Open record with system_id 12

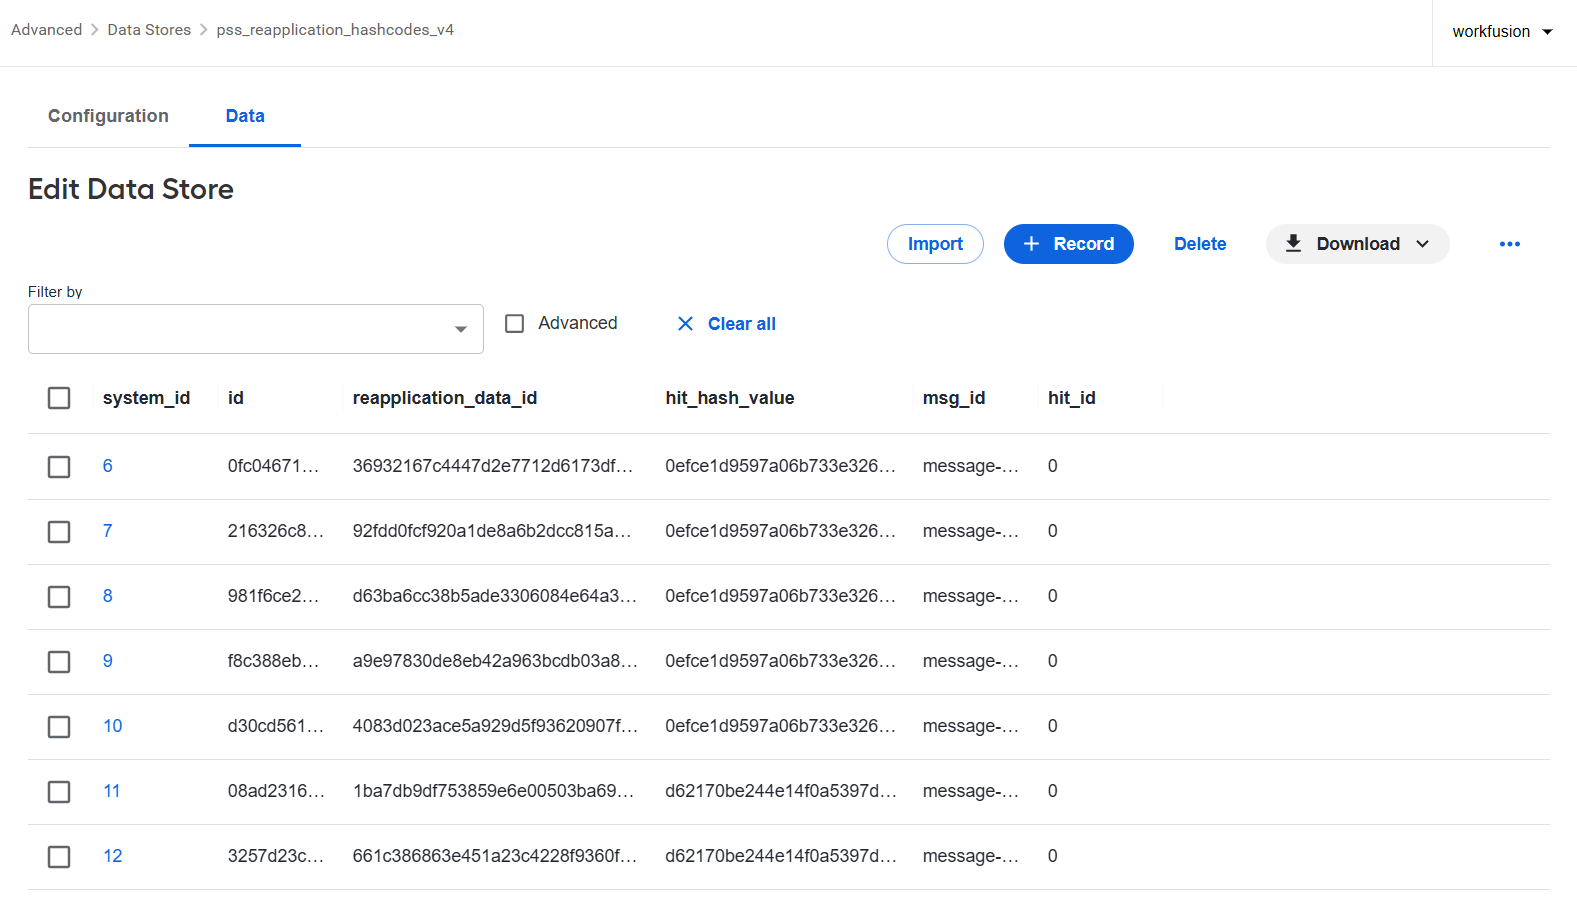113,856
